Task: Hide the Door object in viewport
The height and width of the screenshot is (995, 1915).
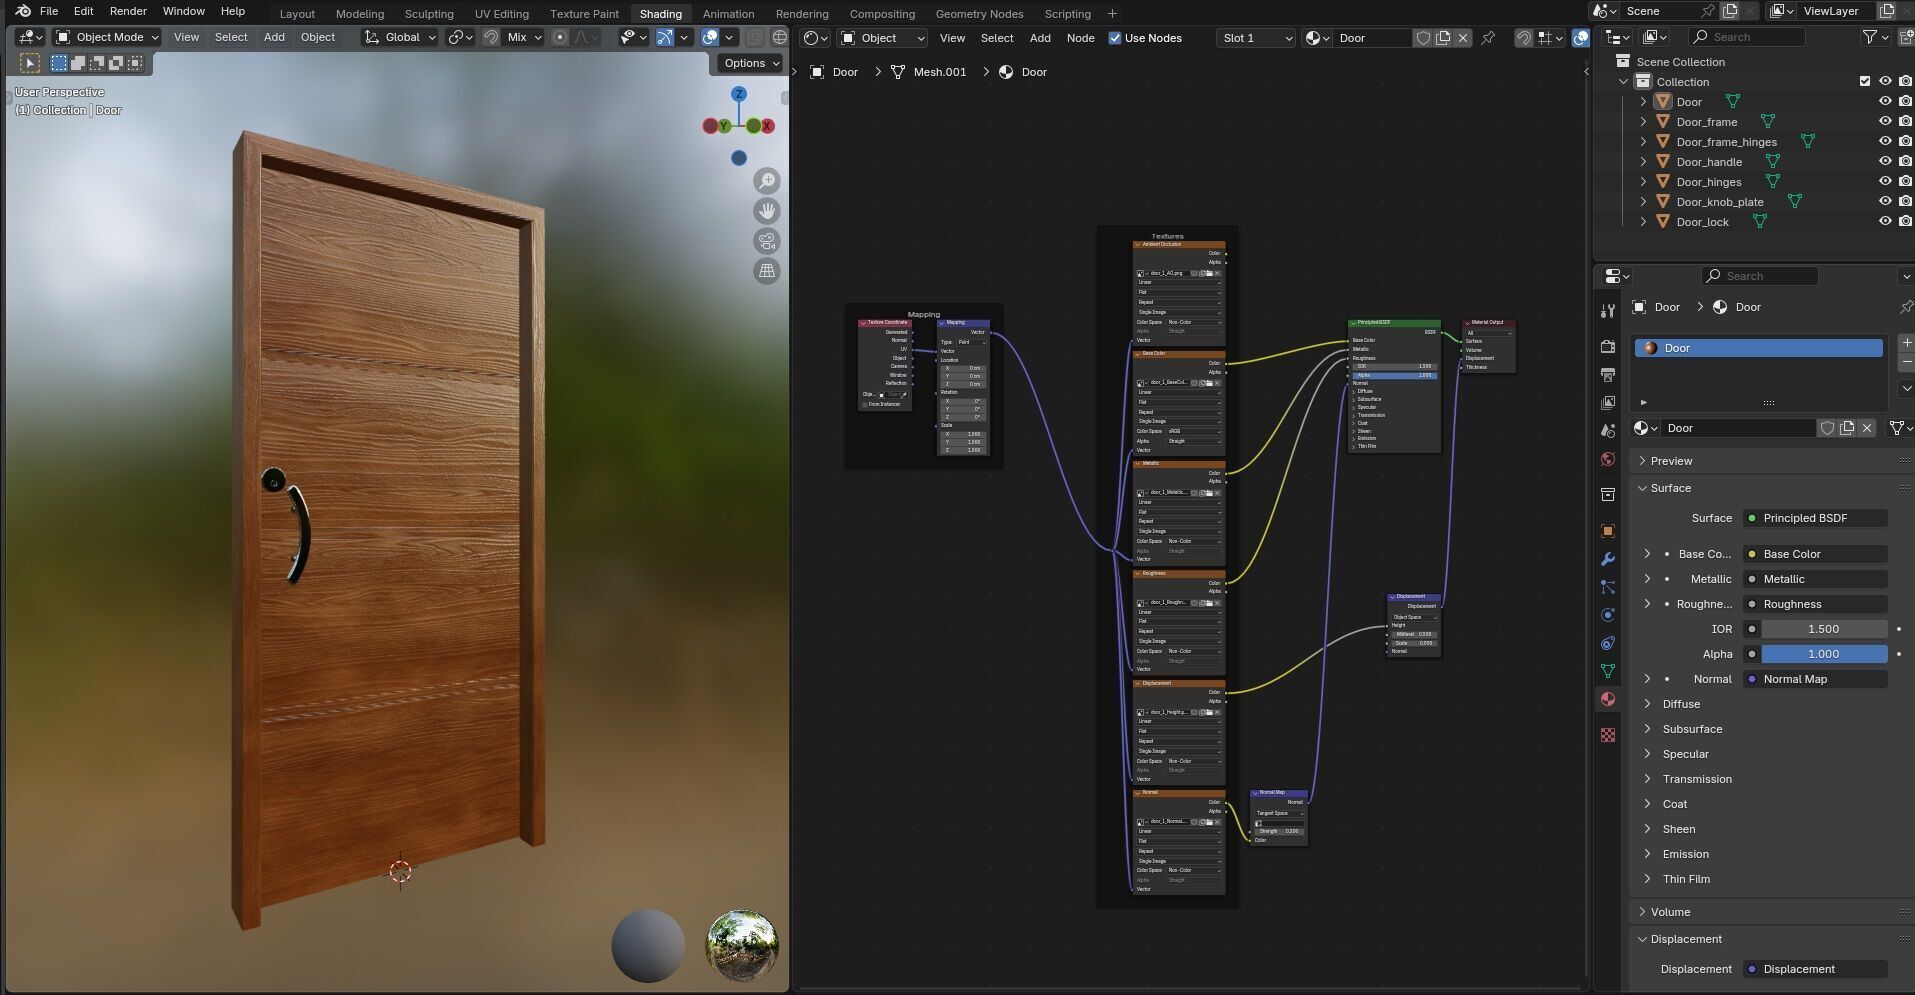Action: (1885, 101)
